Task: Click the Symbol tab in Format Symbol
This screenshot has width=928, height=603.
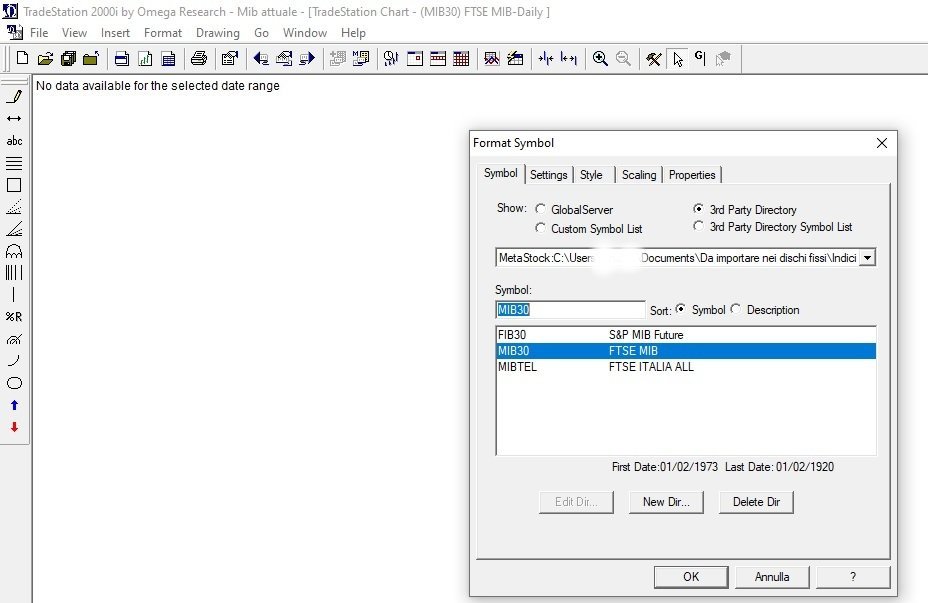Action: (501, 173)
